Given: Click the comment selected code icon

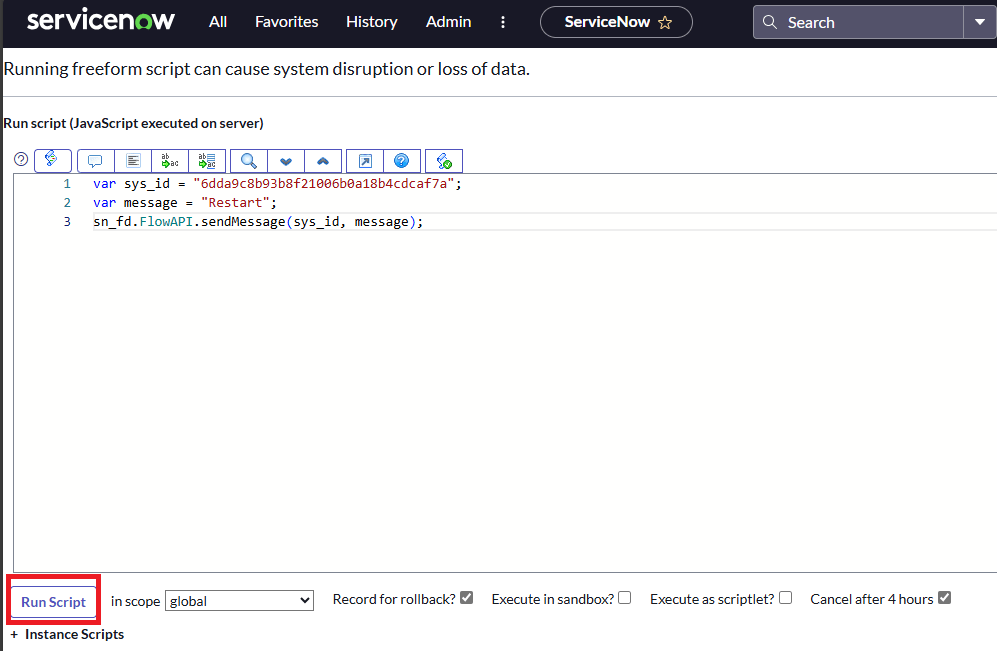Looking at the screenshot, I should pyautogui.click(x=96, y=161).
